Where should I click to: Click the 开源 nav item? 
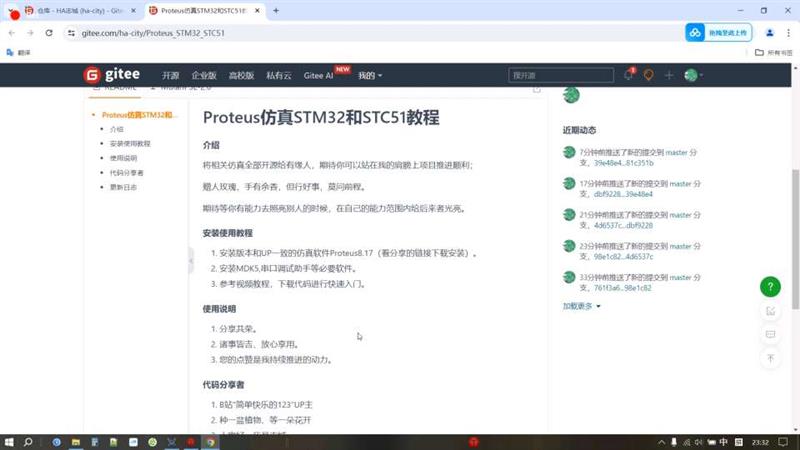point(170,76)
